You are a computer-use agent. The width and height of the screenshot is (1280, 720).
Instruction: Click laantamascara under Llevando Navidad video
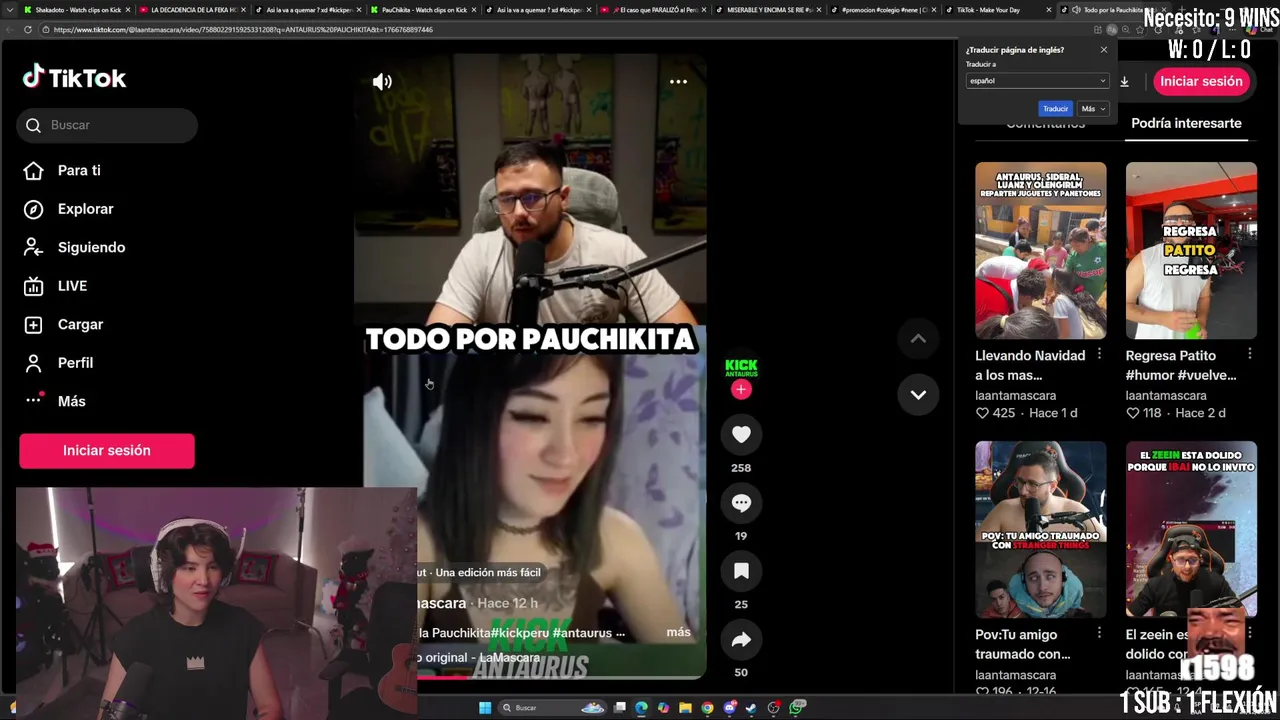tap(1015, 395)
